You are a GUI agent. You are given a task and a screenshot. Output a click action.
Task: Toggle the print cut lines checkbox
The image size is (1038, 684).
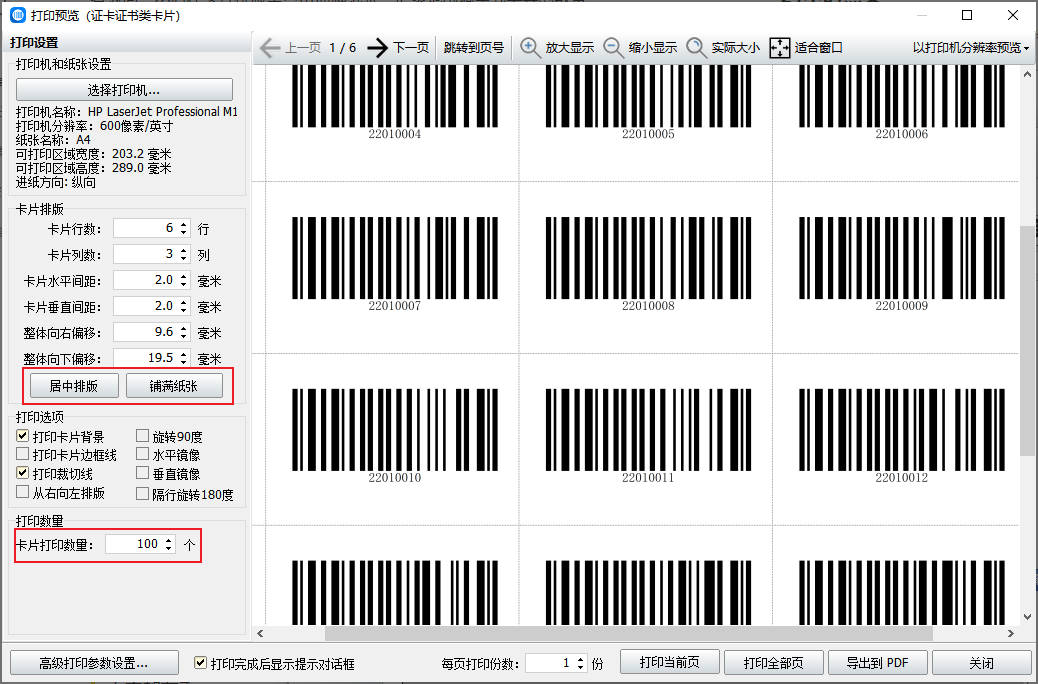(x=23, y=473)
